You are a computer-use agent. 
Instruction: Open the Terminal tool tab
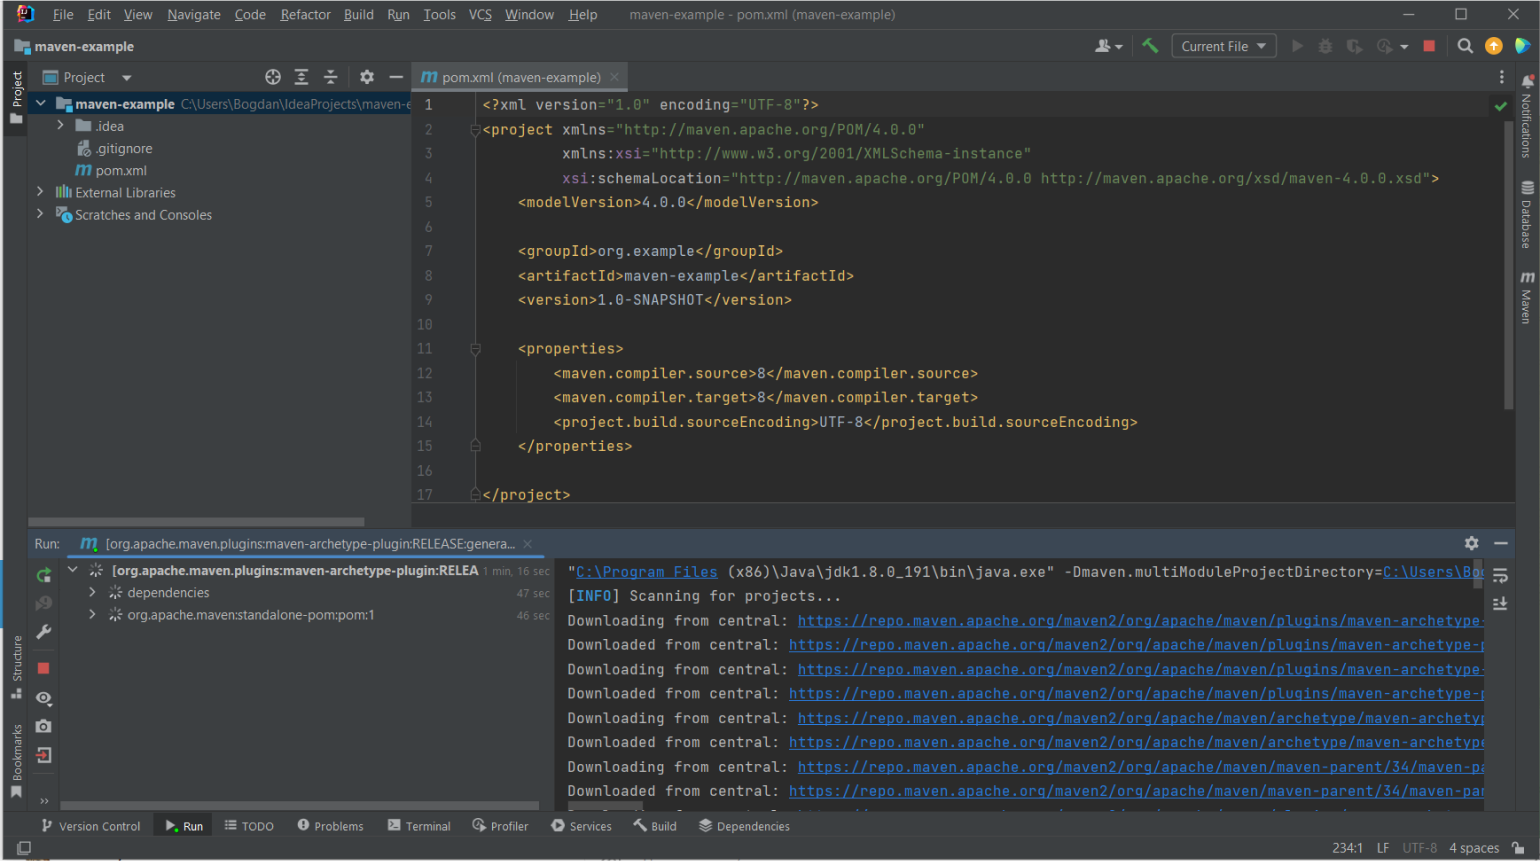coord(419,826)
